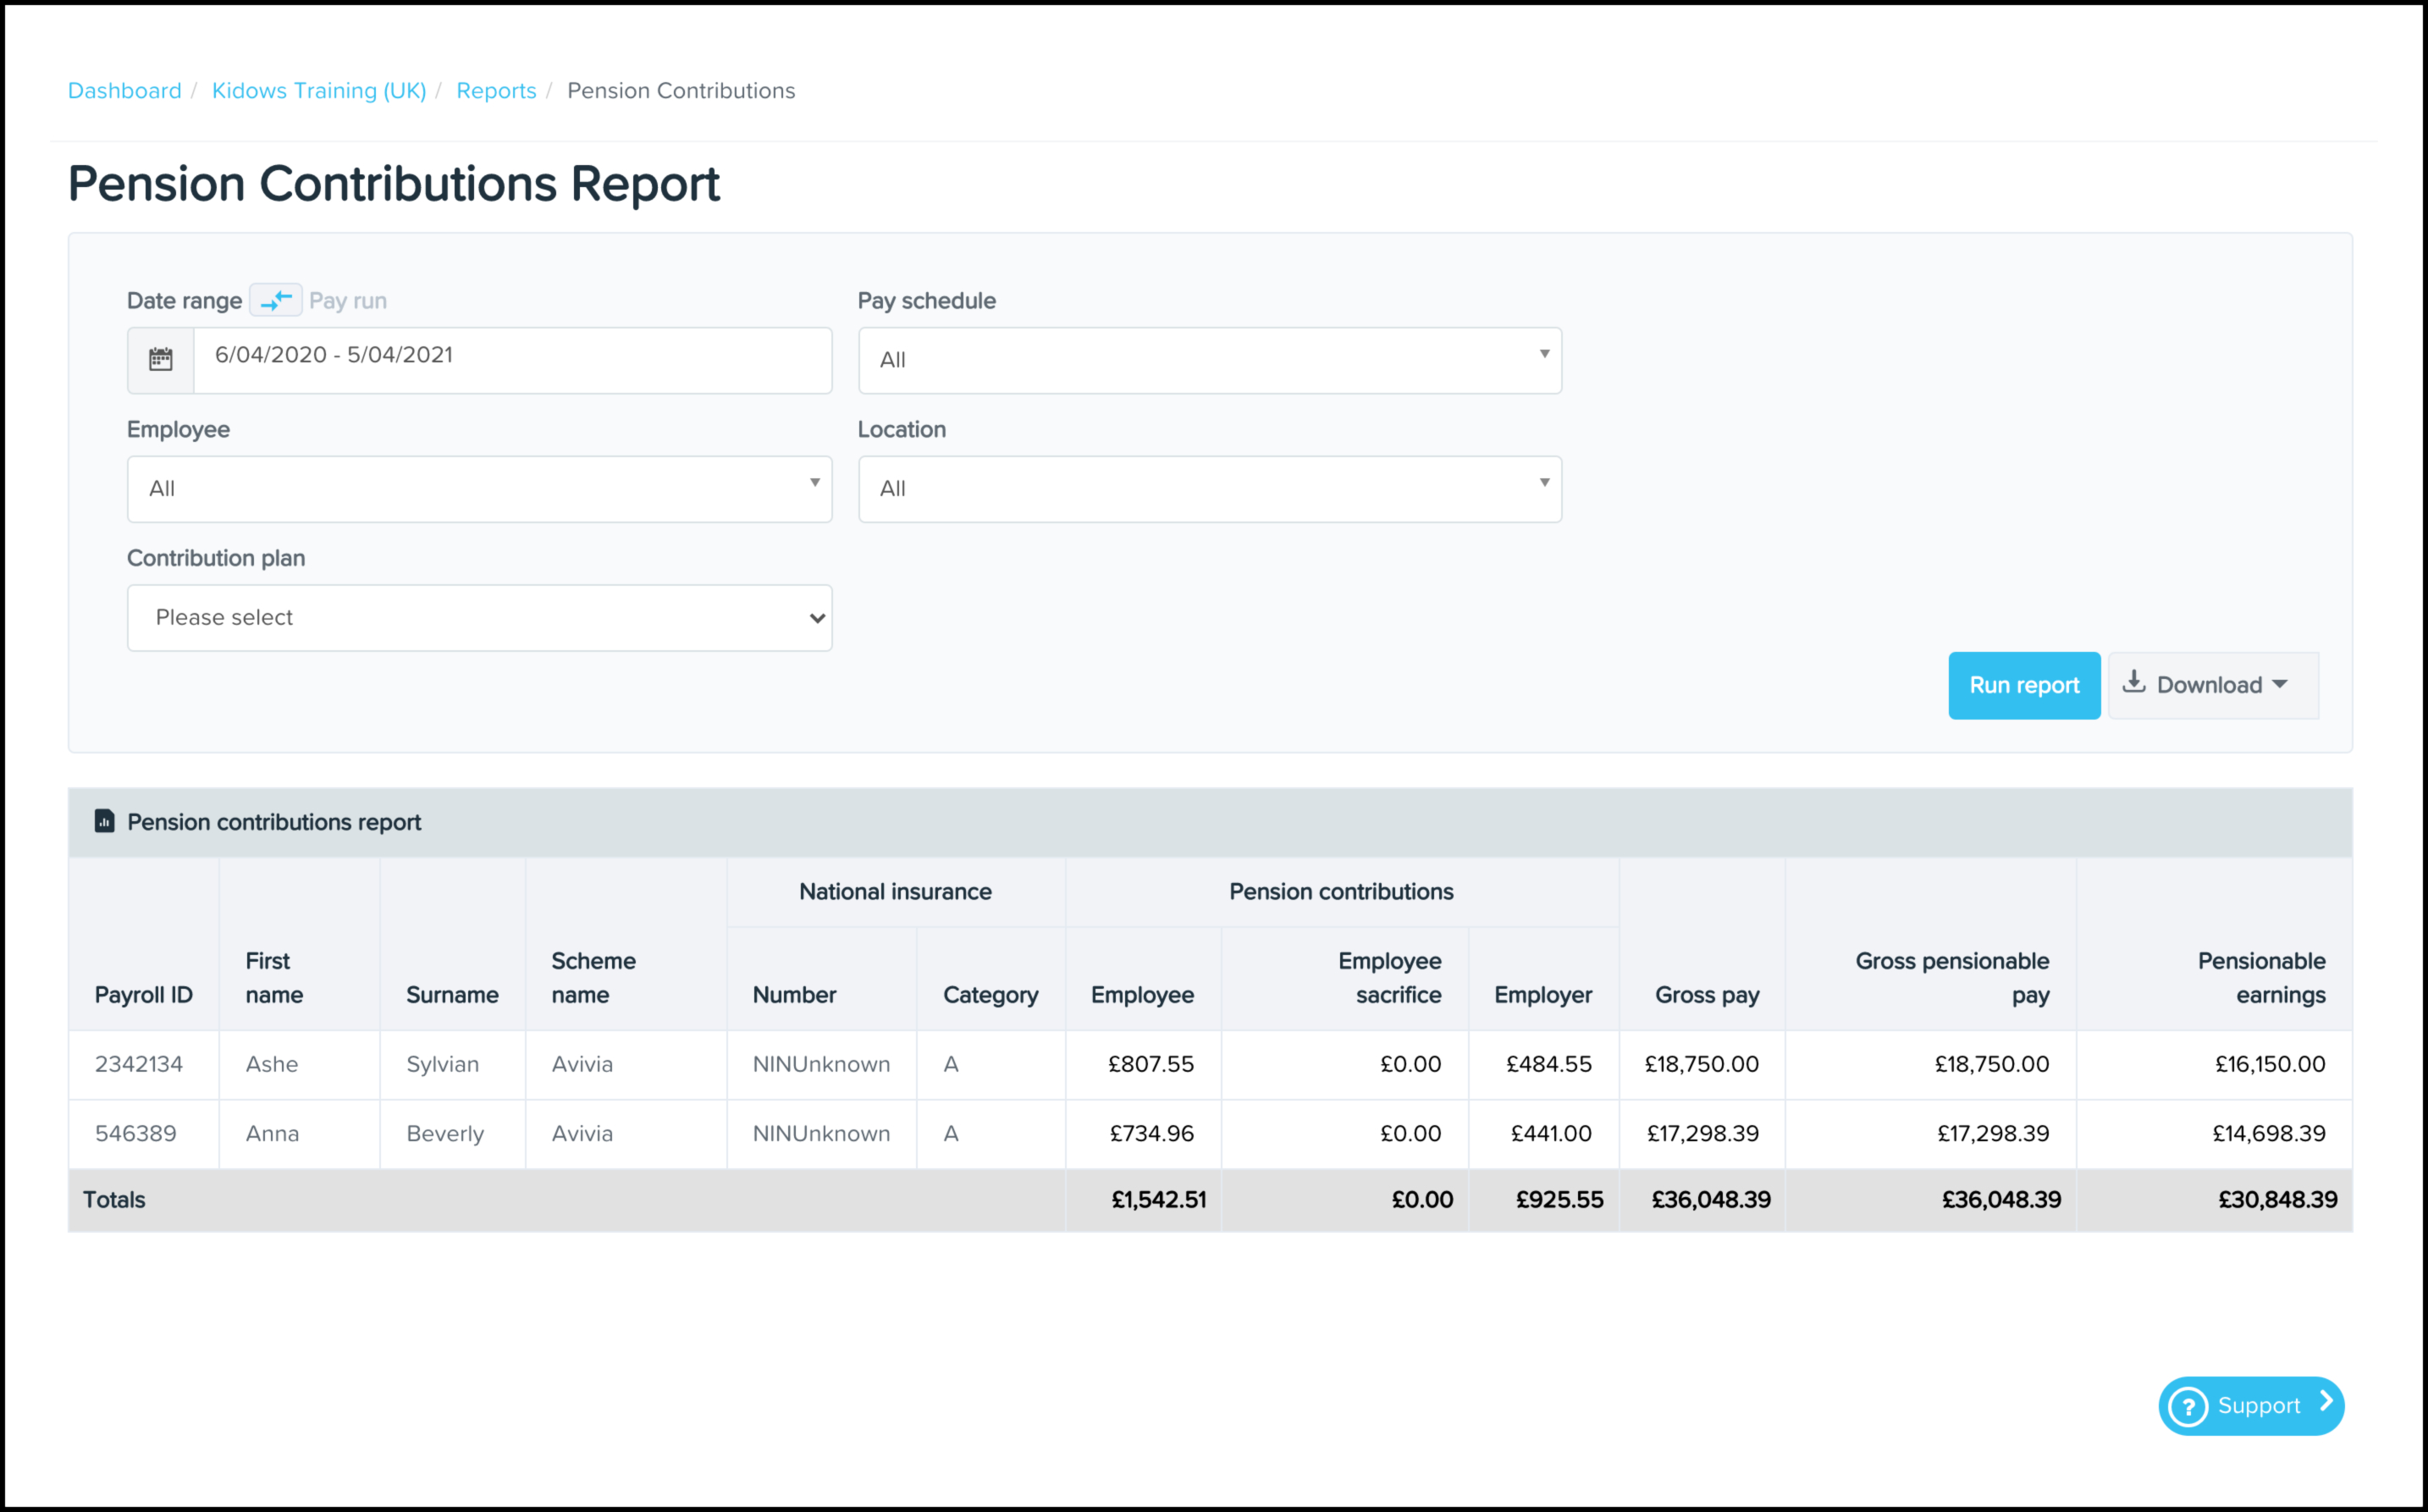Click the report document icon in header
Viewport: 2428px width, 1512px height.
click(x=104, y=821)
